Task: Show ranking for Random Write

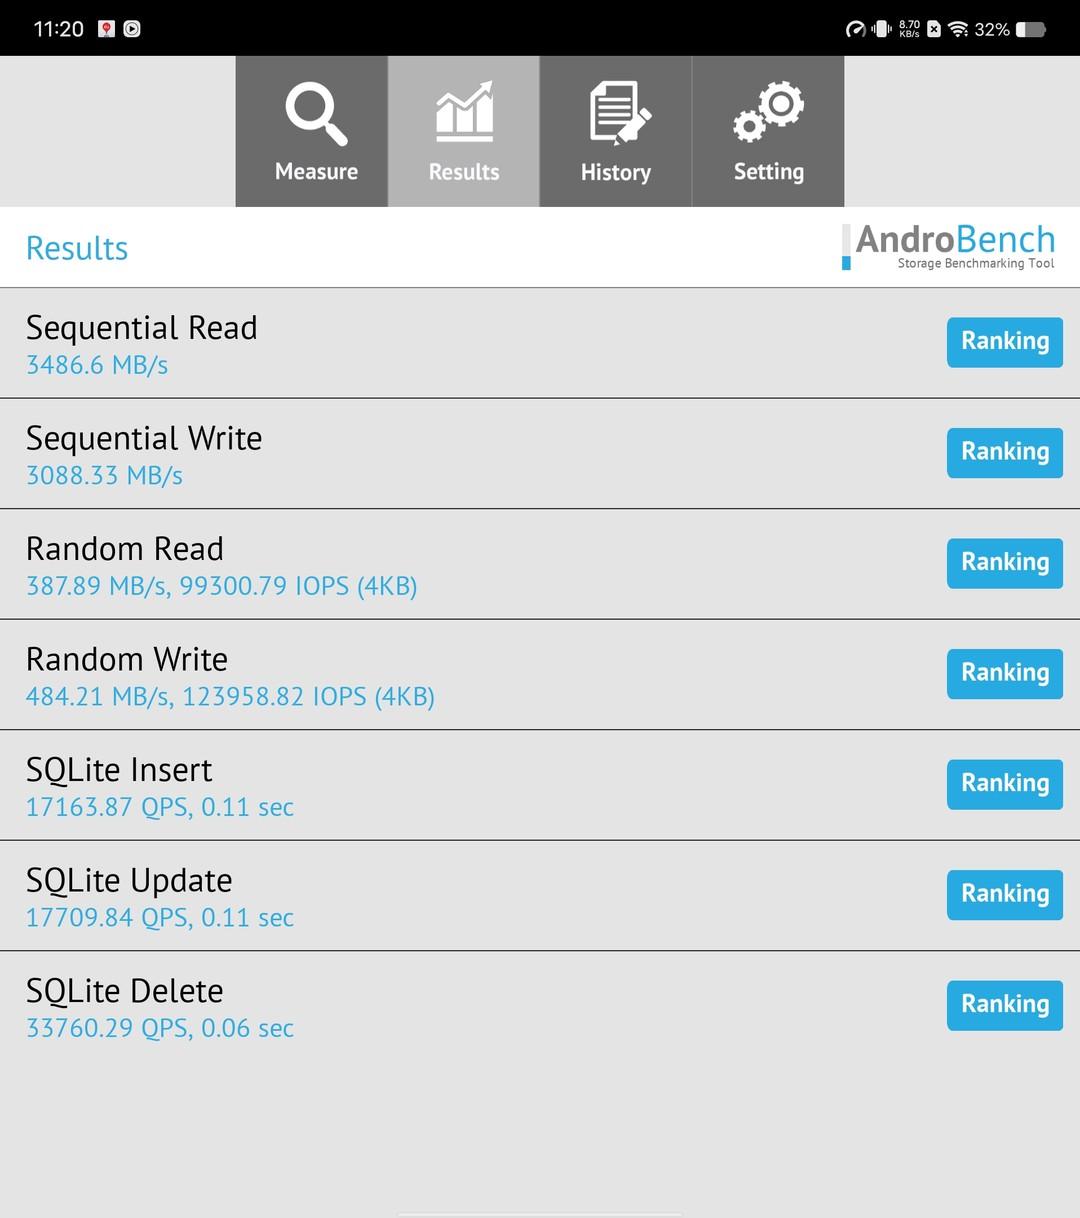Action: pyautogui.click(x=1004, y=673)
